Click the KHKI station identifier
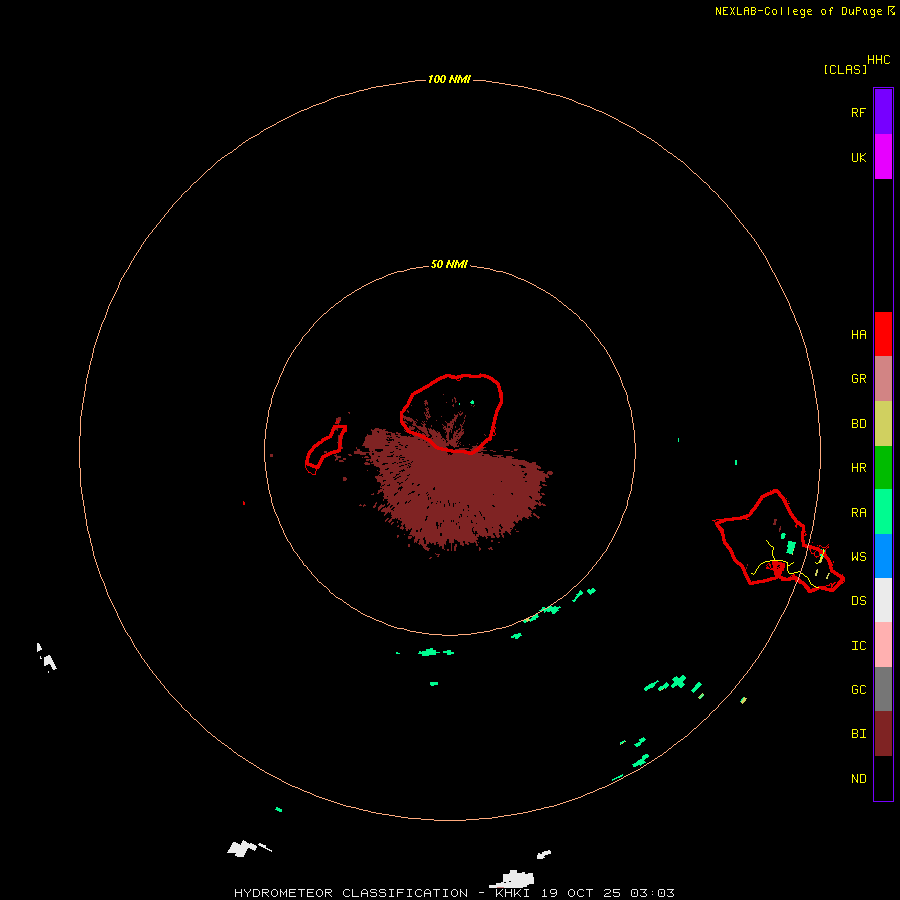This screenshot has height=900, width=900. point(513,893)
